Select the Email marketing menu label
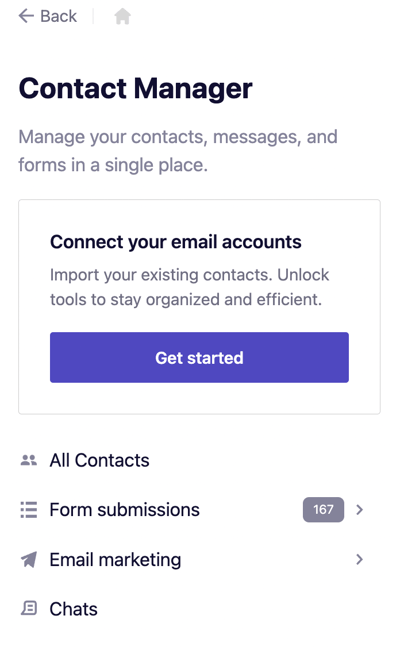 [115, 560]
